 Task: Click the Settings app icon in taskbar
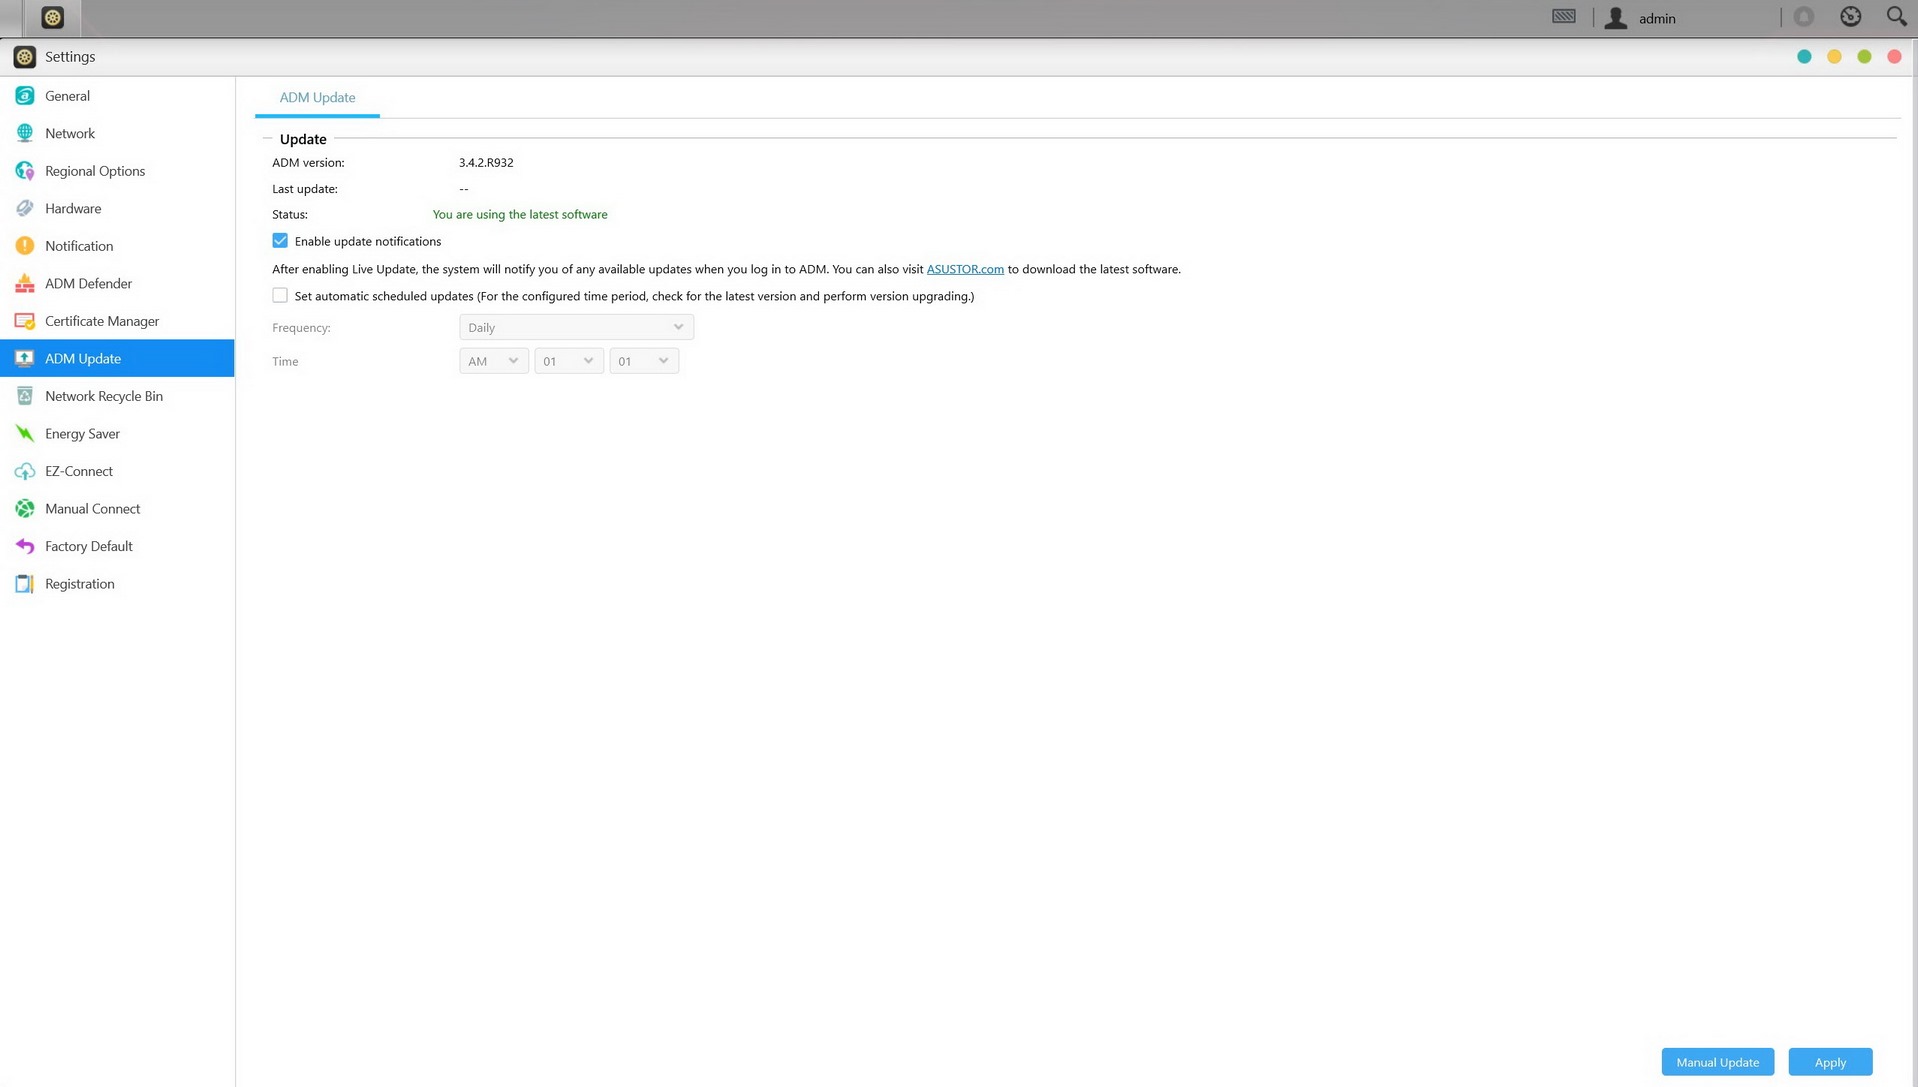tap(52, 18)
